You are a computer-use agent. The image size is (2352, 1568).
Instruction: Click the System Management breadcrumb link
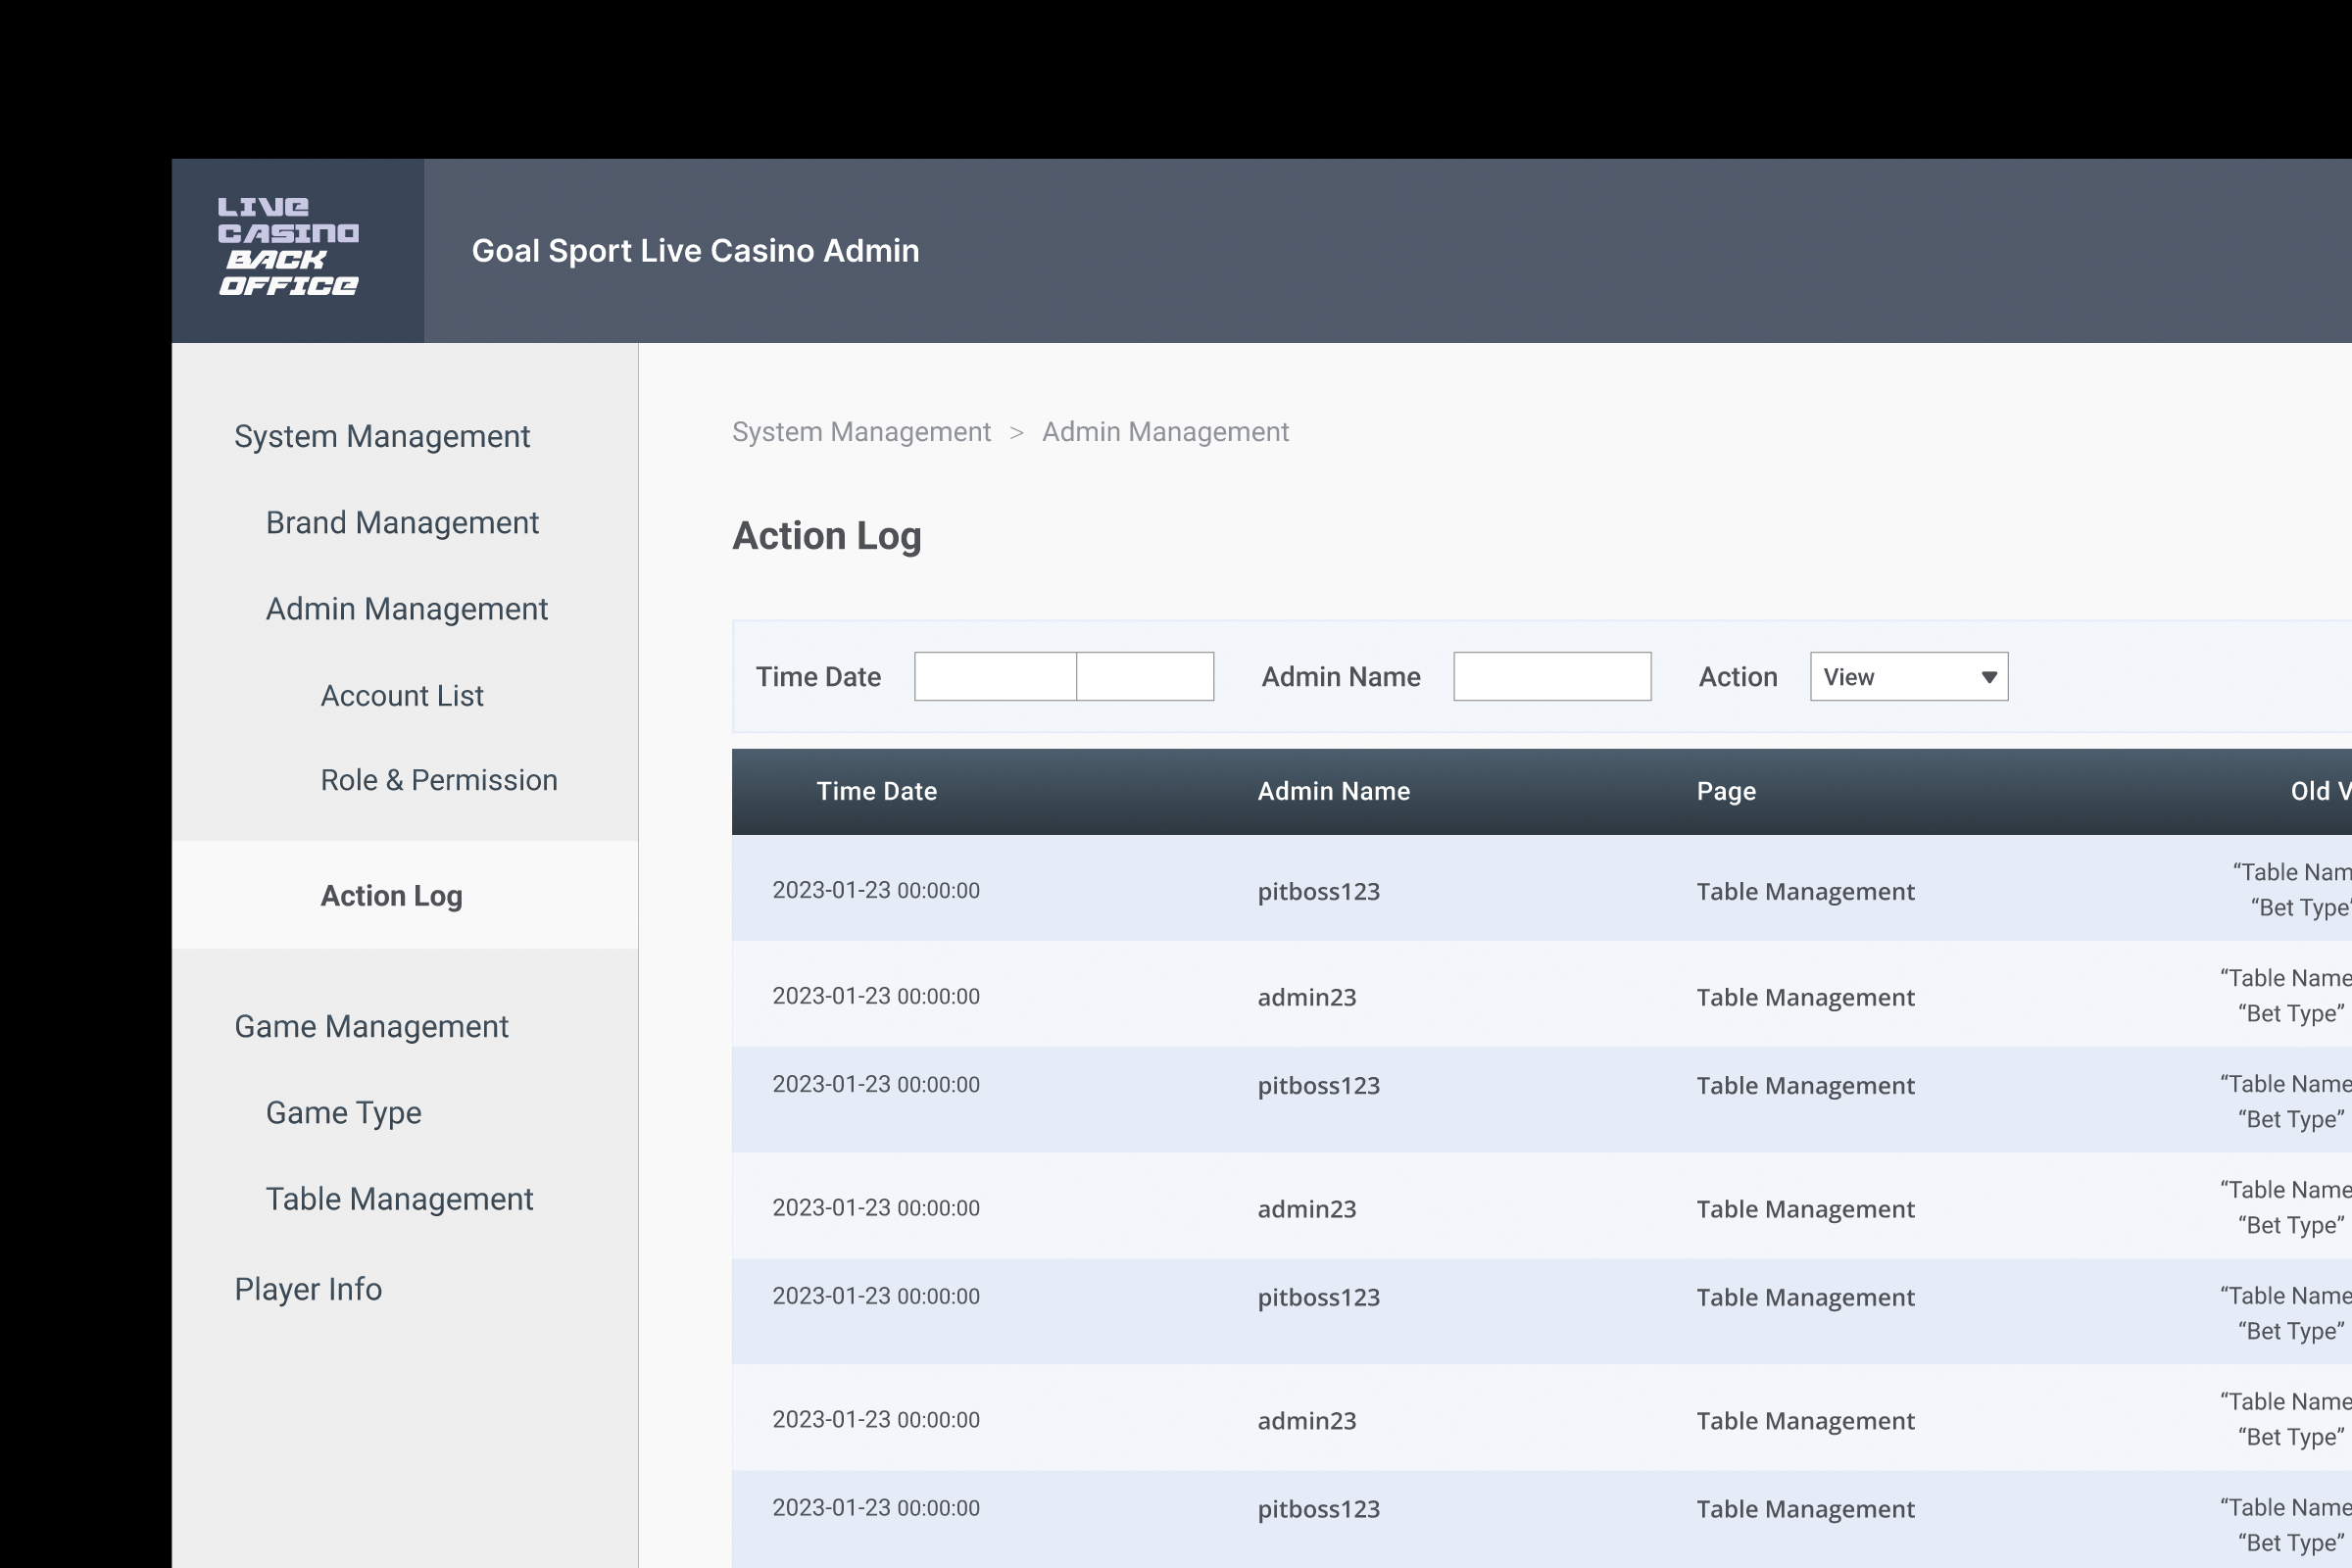861,431
